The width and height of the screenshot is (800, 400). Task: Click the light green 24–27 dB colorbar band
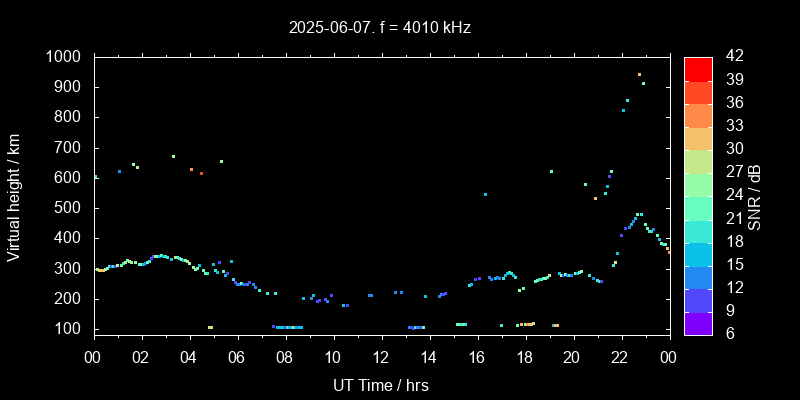[698, 184]
